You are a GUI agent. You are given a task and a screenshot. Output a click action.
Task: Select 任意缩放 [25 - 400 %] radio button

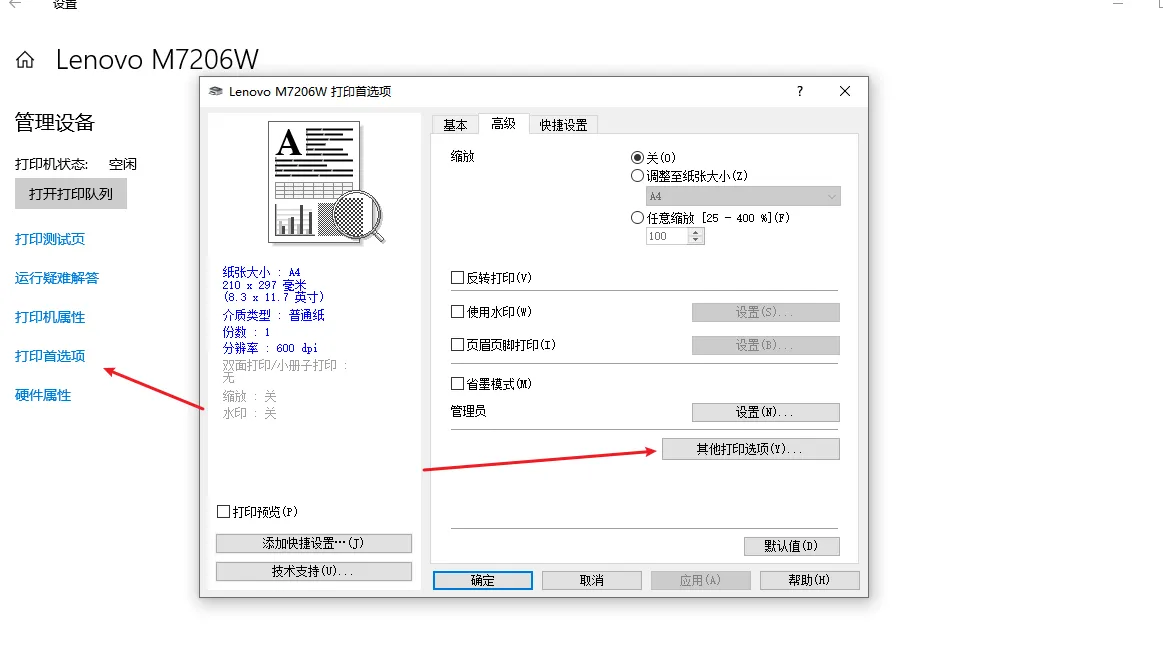click(637, 217)
